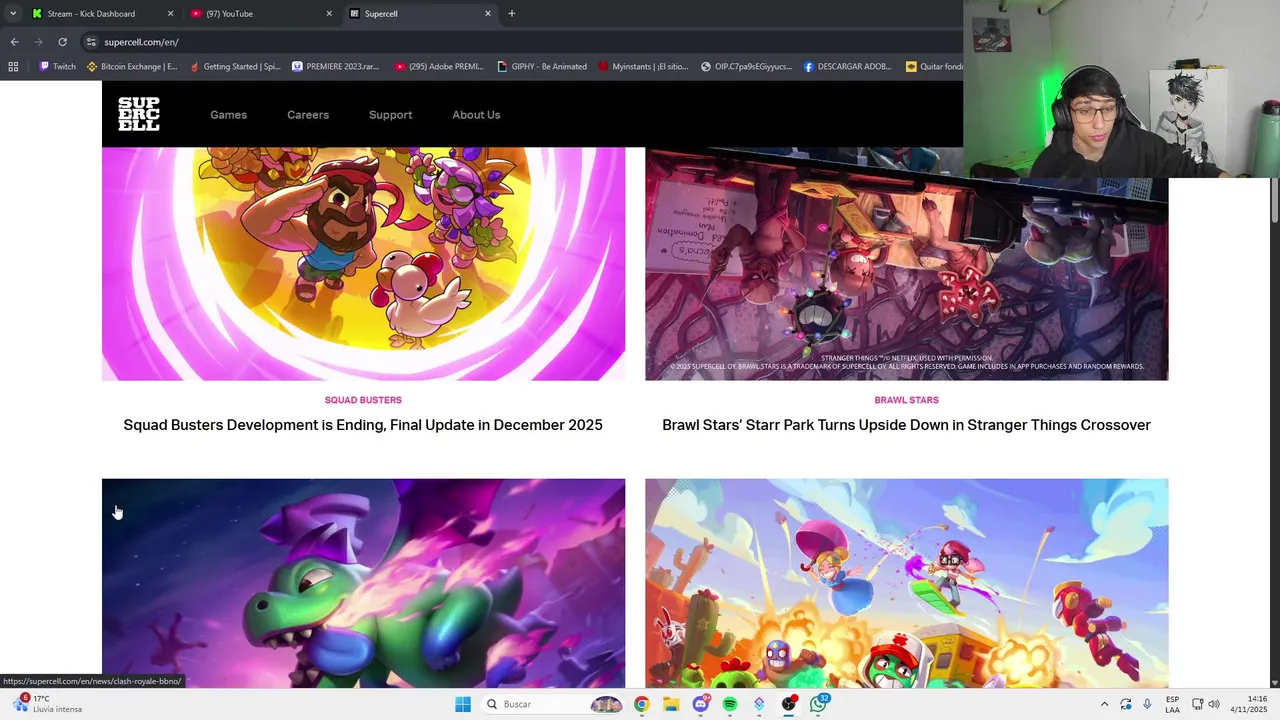Open the OIP.C7pa9sEGiyyucs bookmark
The image size is (1280, 720).
746,66
